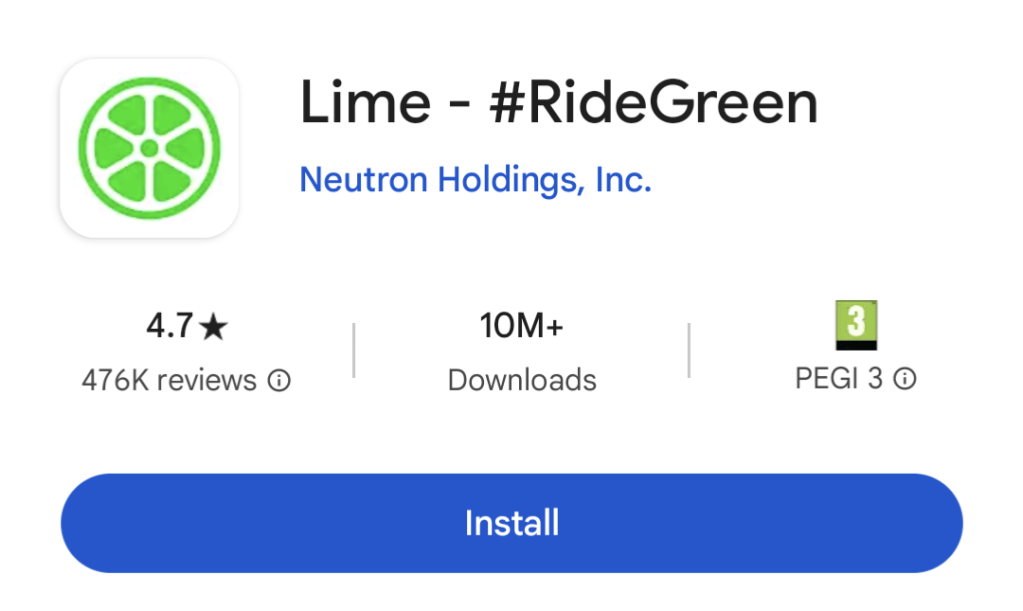Viewport: 1023px width, 611px height.
Task: Click the green PEGI 3 badge
Action: (x=855, y=321)
